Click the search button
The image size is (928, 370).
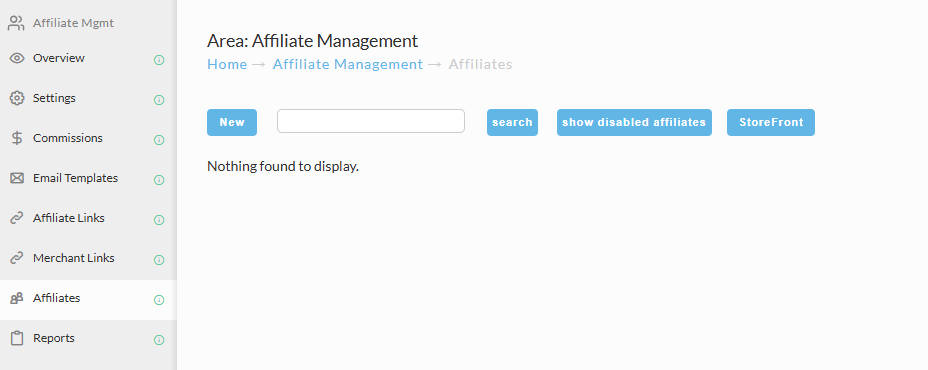(513, 123)
